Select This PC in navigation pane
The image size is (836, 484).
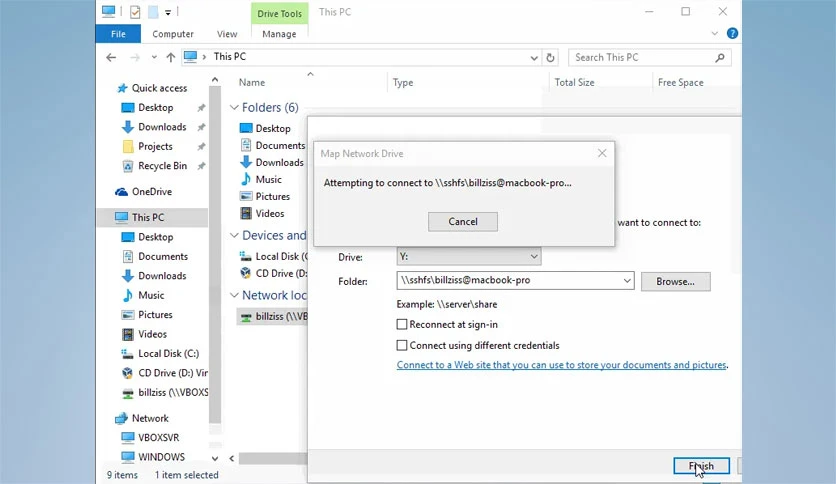click(147, 217)
